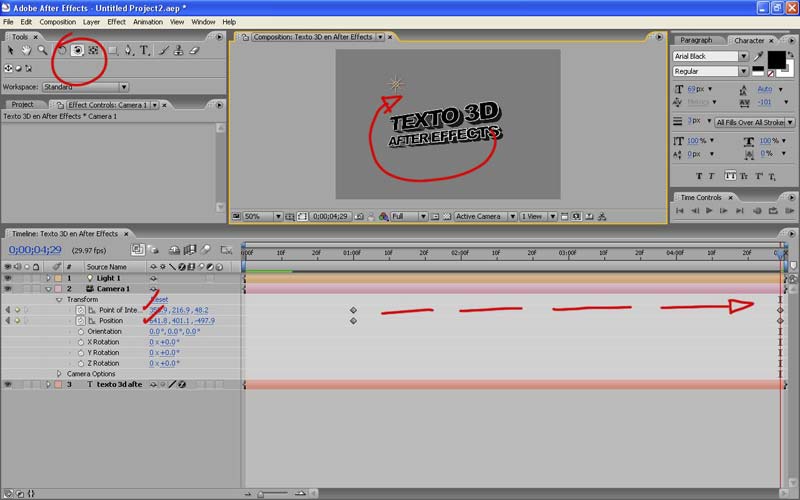Click the World Axis Mode icon

pyautogui.click(x=18, y=68)
